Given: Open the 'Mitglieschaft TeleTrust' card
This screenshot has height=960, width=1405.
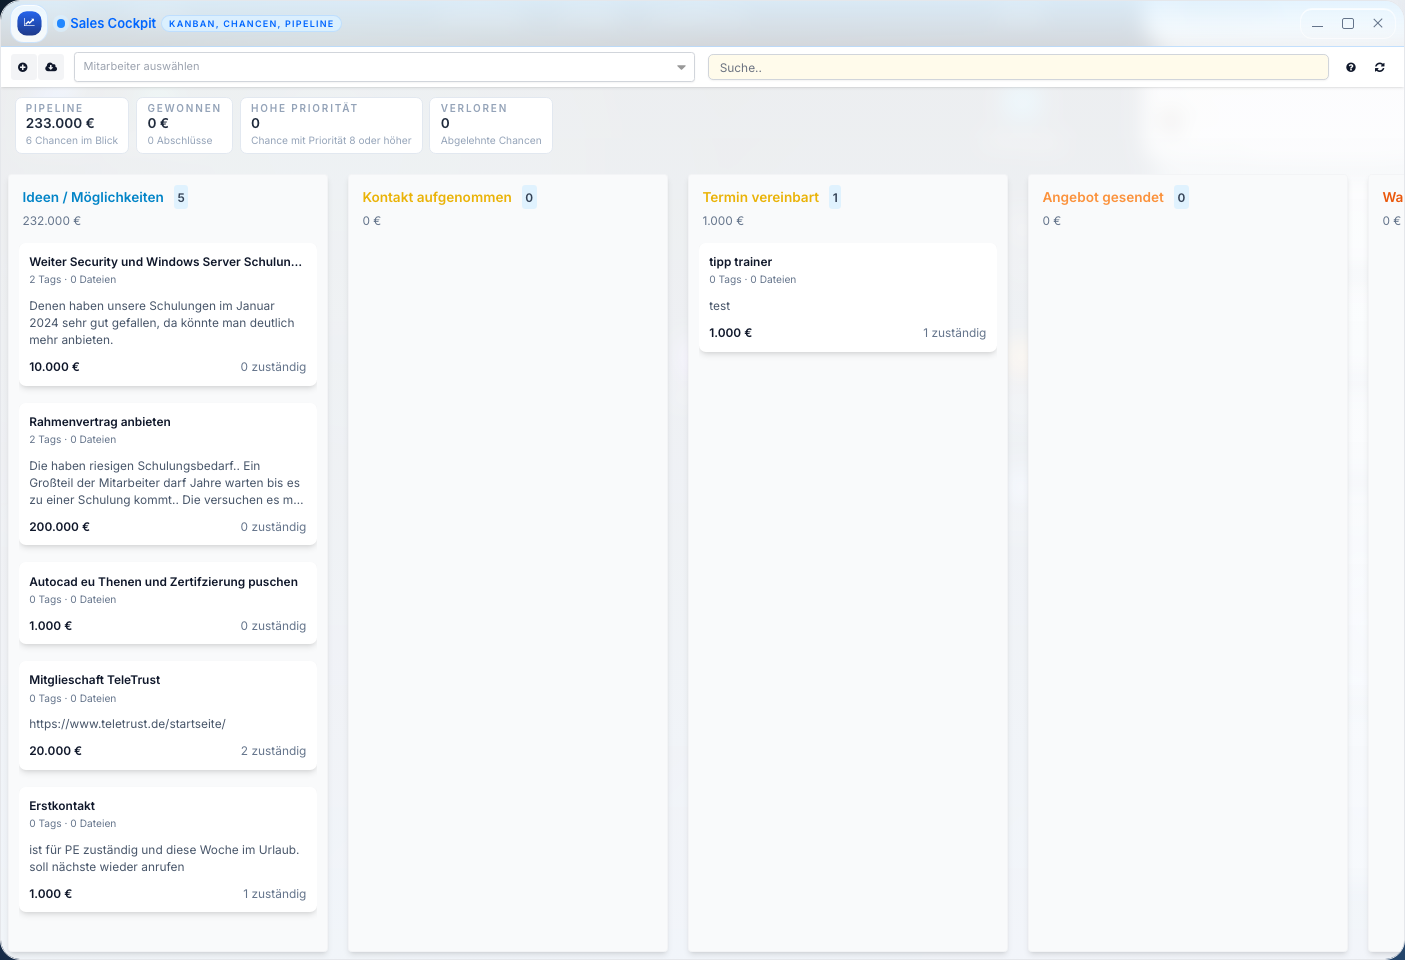Looking at the screenshot, I should click(x=168, y=715).
